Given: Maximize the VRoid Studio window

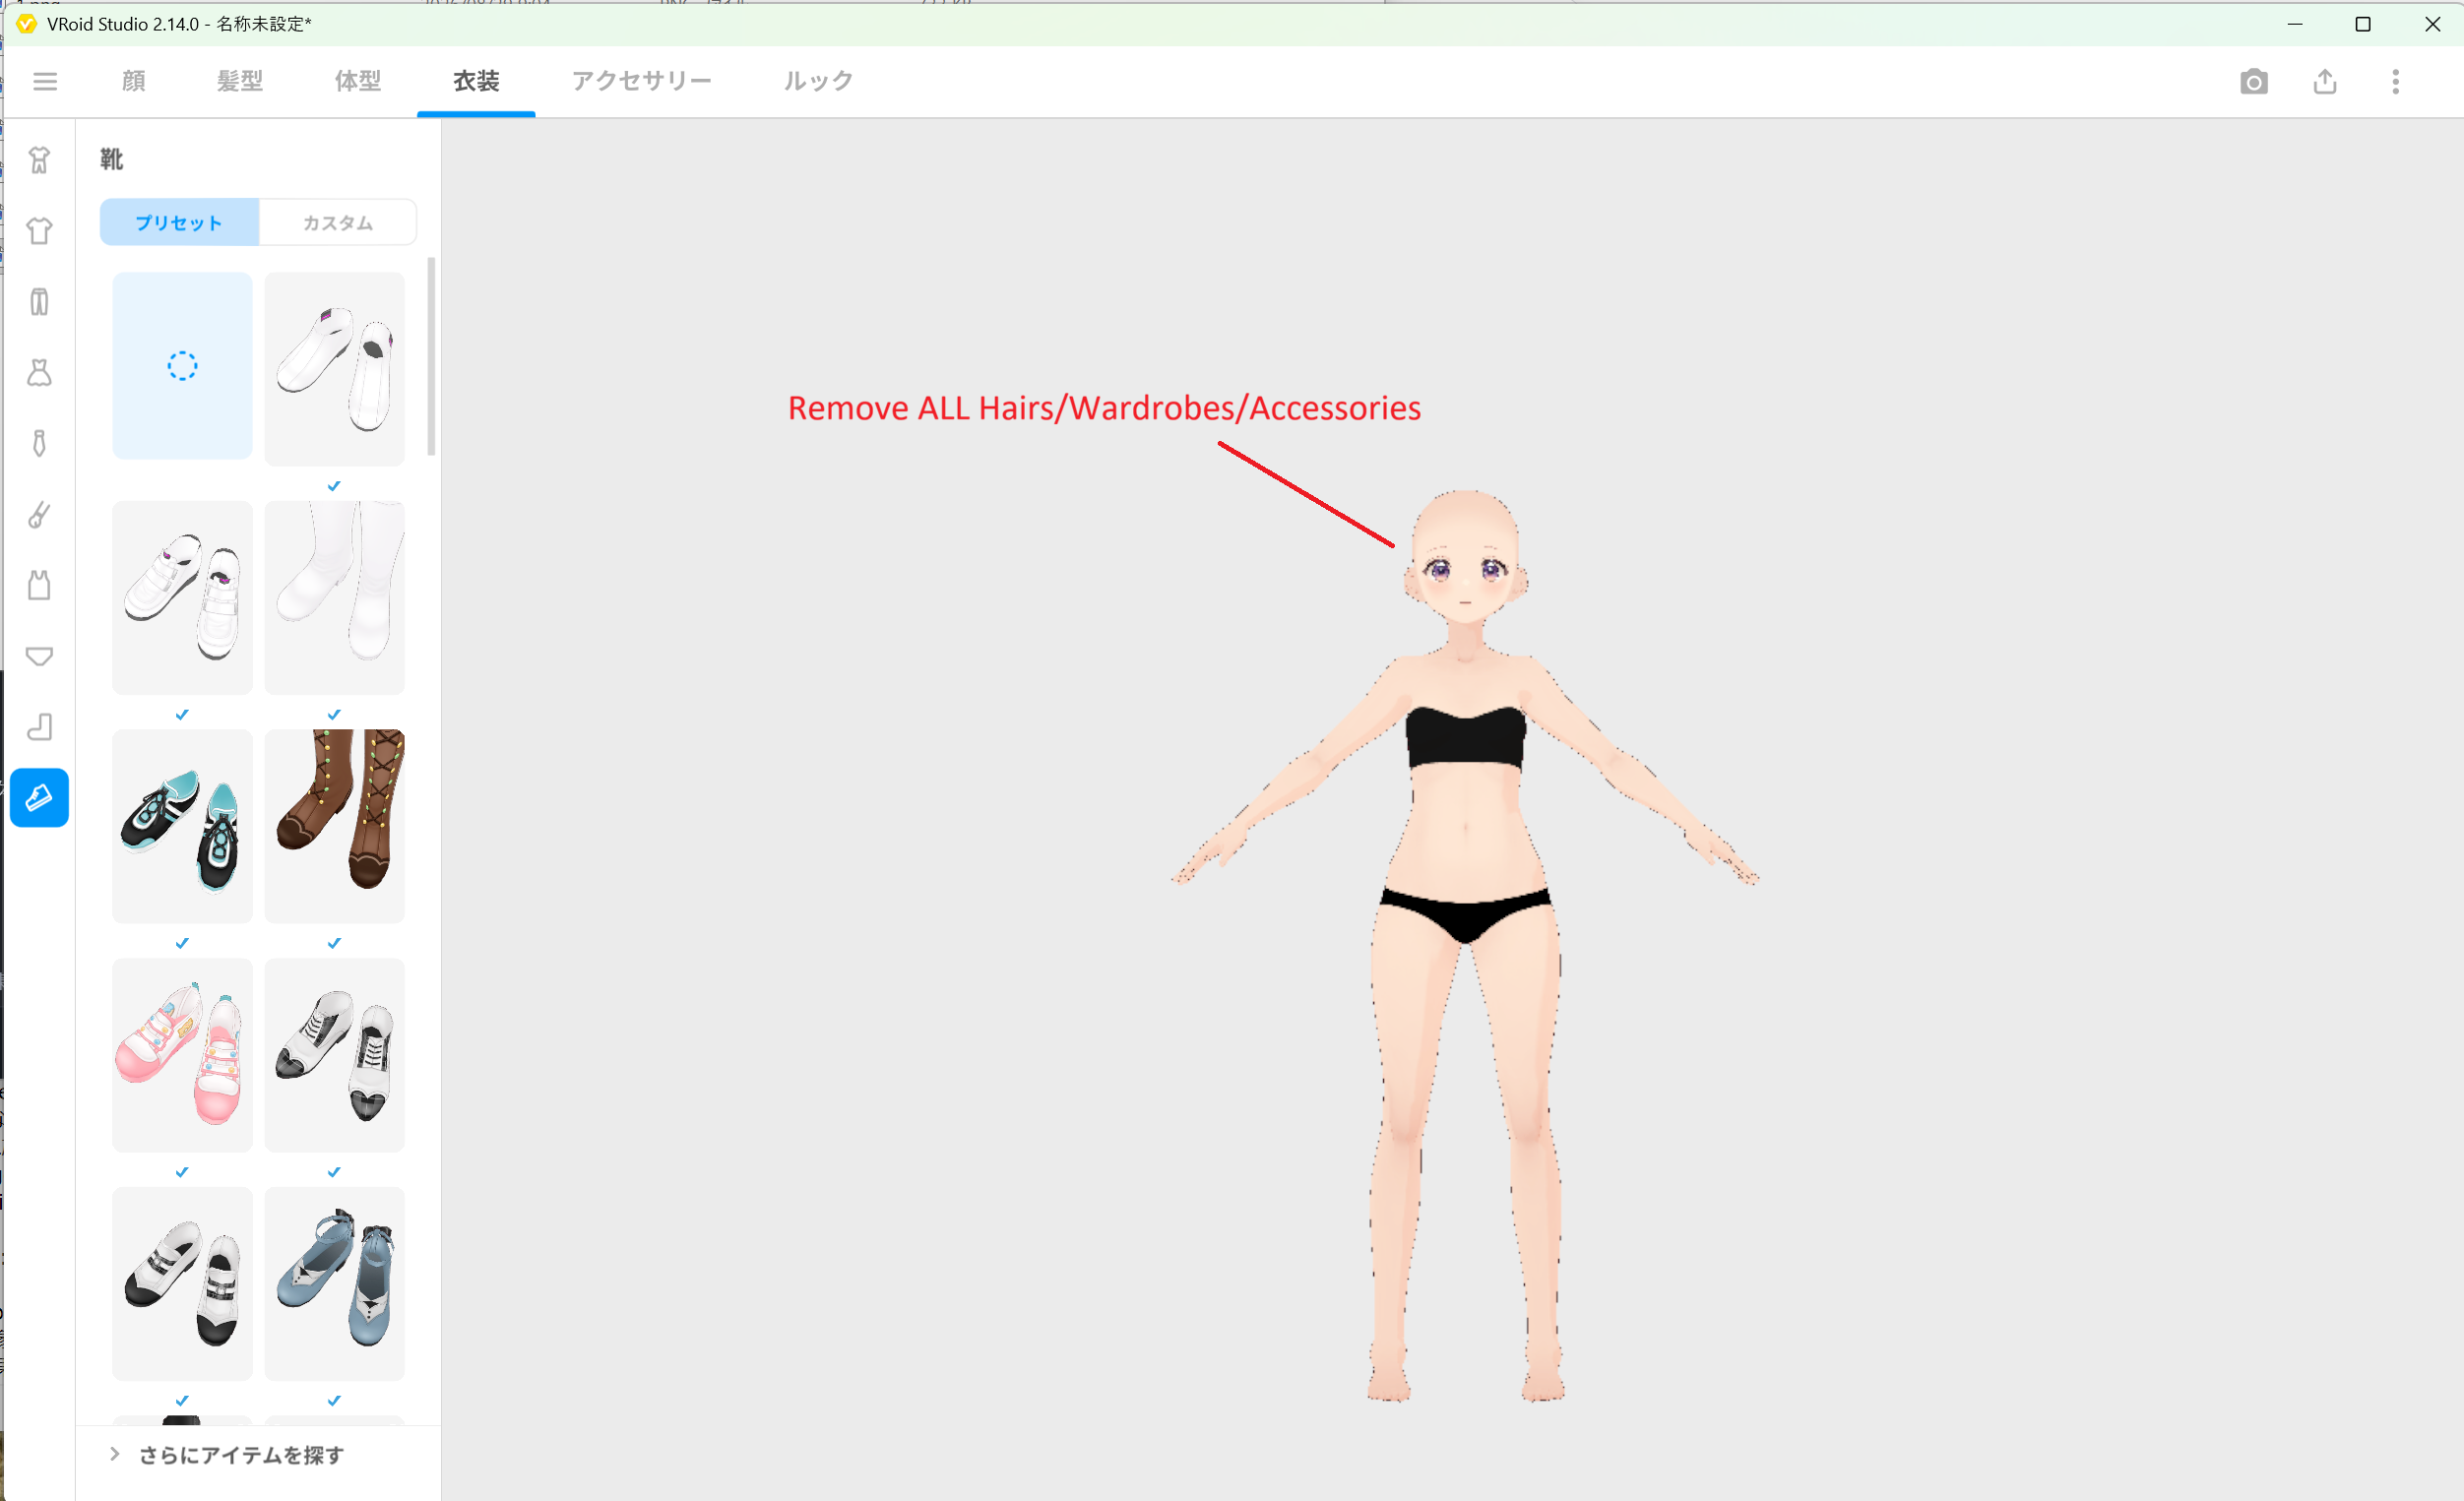Looking at the screenshot, I should coord(2363,24).
